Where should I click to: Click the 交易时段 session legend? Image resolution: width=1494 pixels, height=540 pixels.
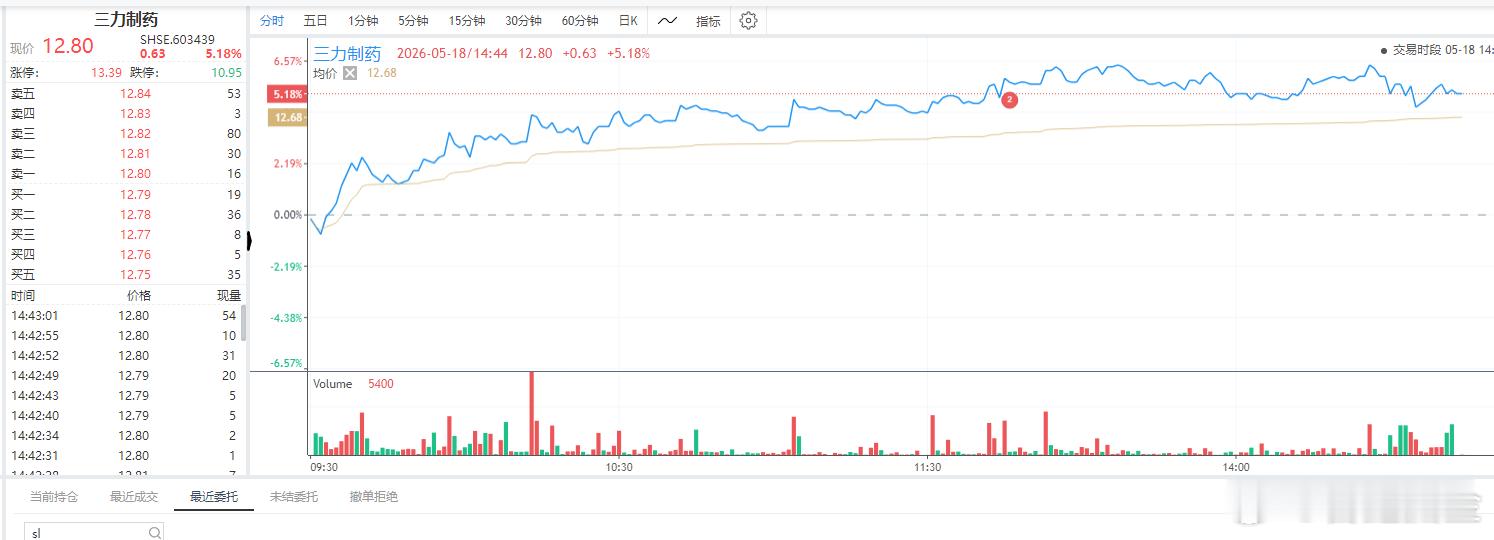pyautogui.click(x=1435, y=50)
